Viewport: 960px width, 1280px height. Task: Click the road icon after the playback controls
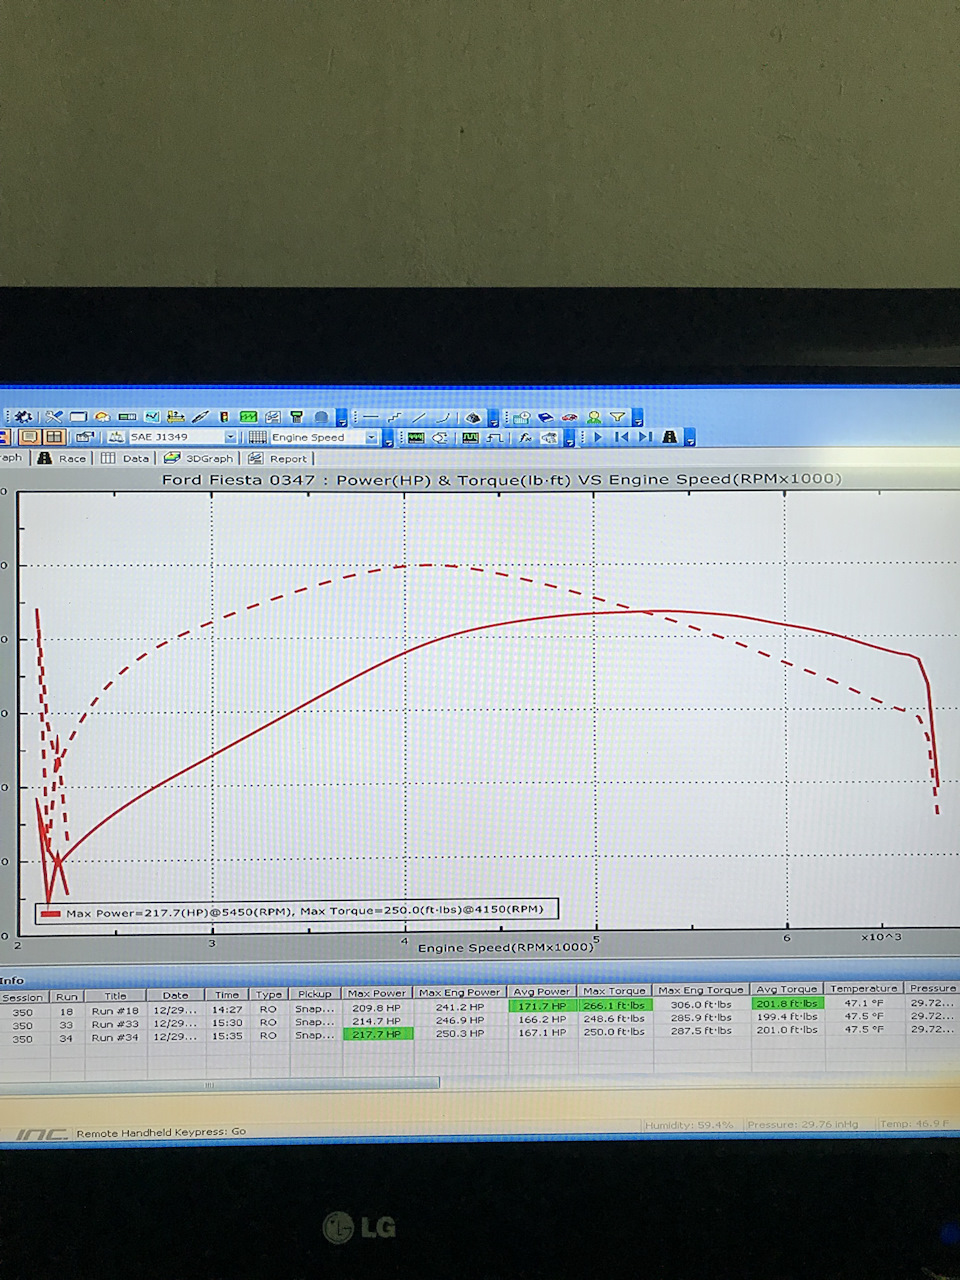670,437
